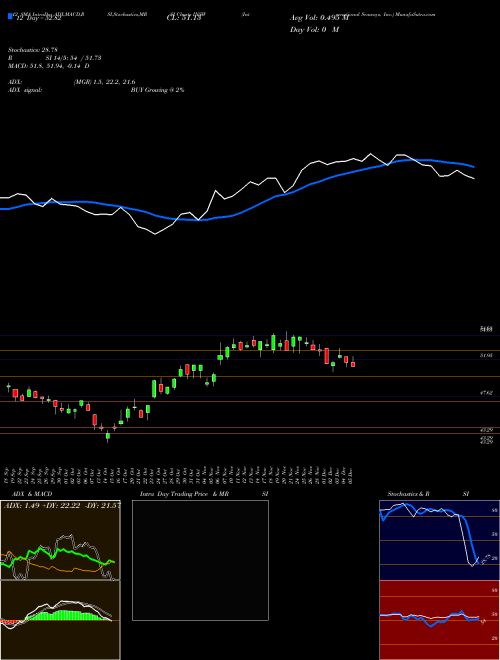This screenshot has height=660, width=500.
Task: Click the 'Stochastics: 28.78' reading
Action: pos(32,50)
